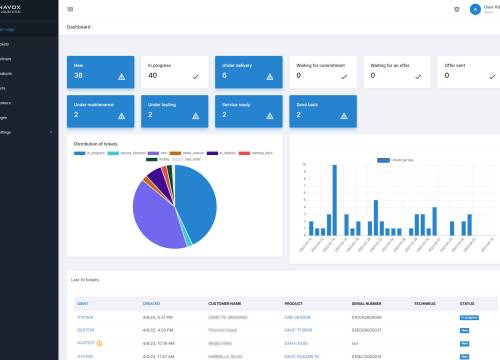The width and height of the screenshot is (500, 360).
Task: Click the CUSTOMER NAME column header
Action: (225, 304)
